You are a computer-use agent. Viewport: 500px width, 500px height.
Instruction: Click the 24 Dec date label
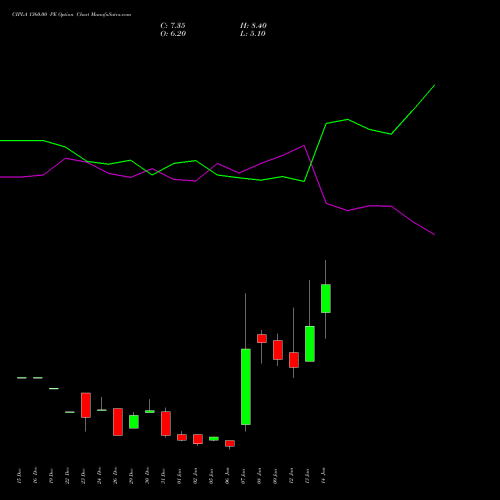coord(99,476)
